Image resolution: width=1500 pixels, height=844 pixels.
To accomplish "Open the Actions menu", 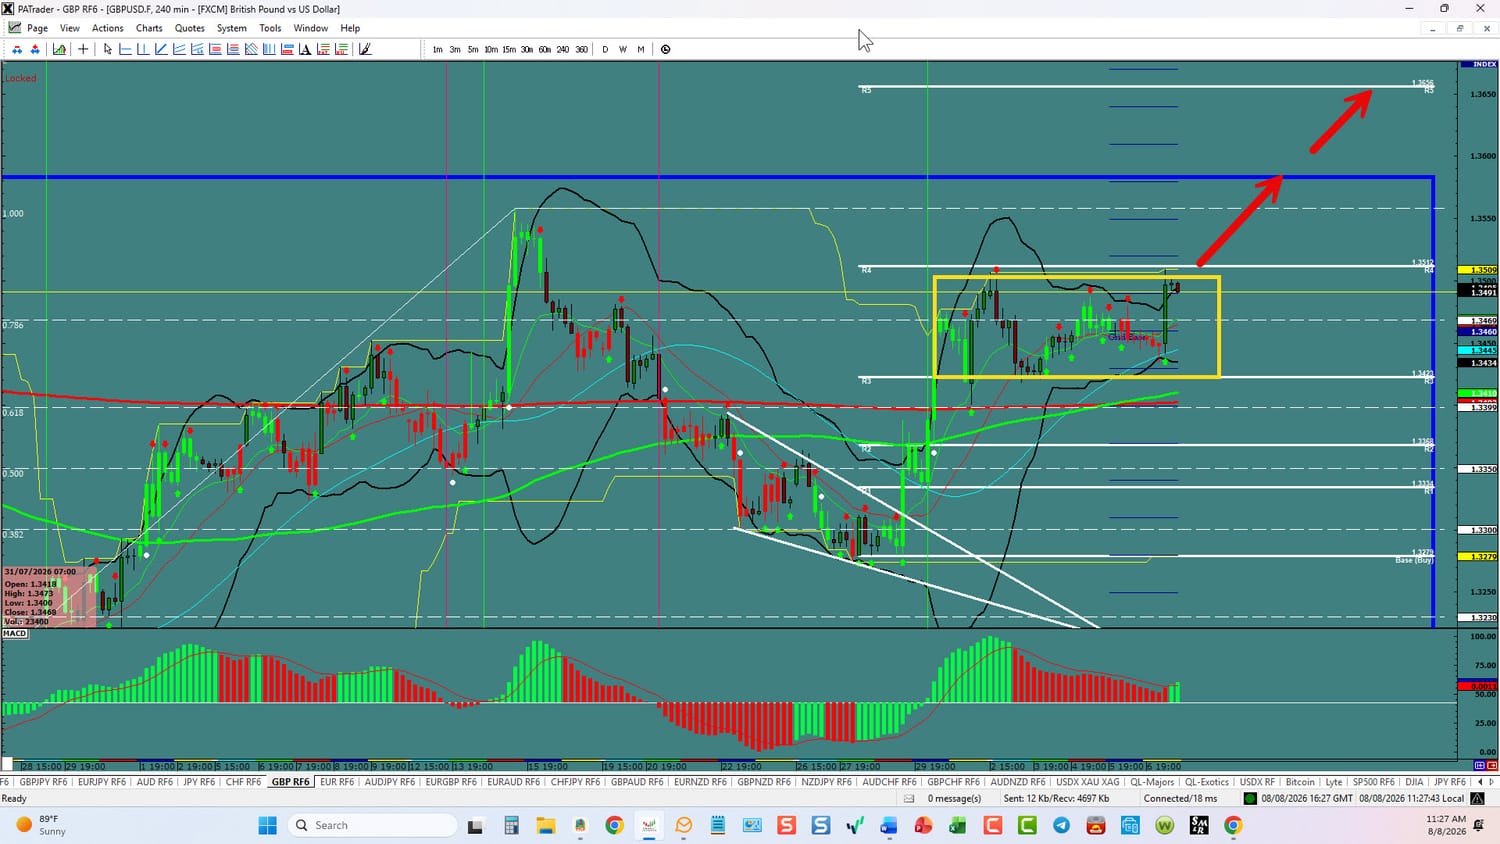I will coord(108,28).
